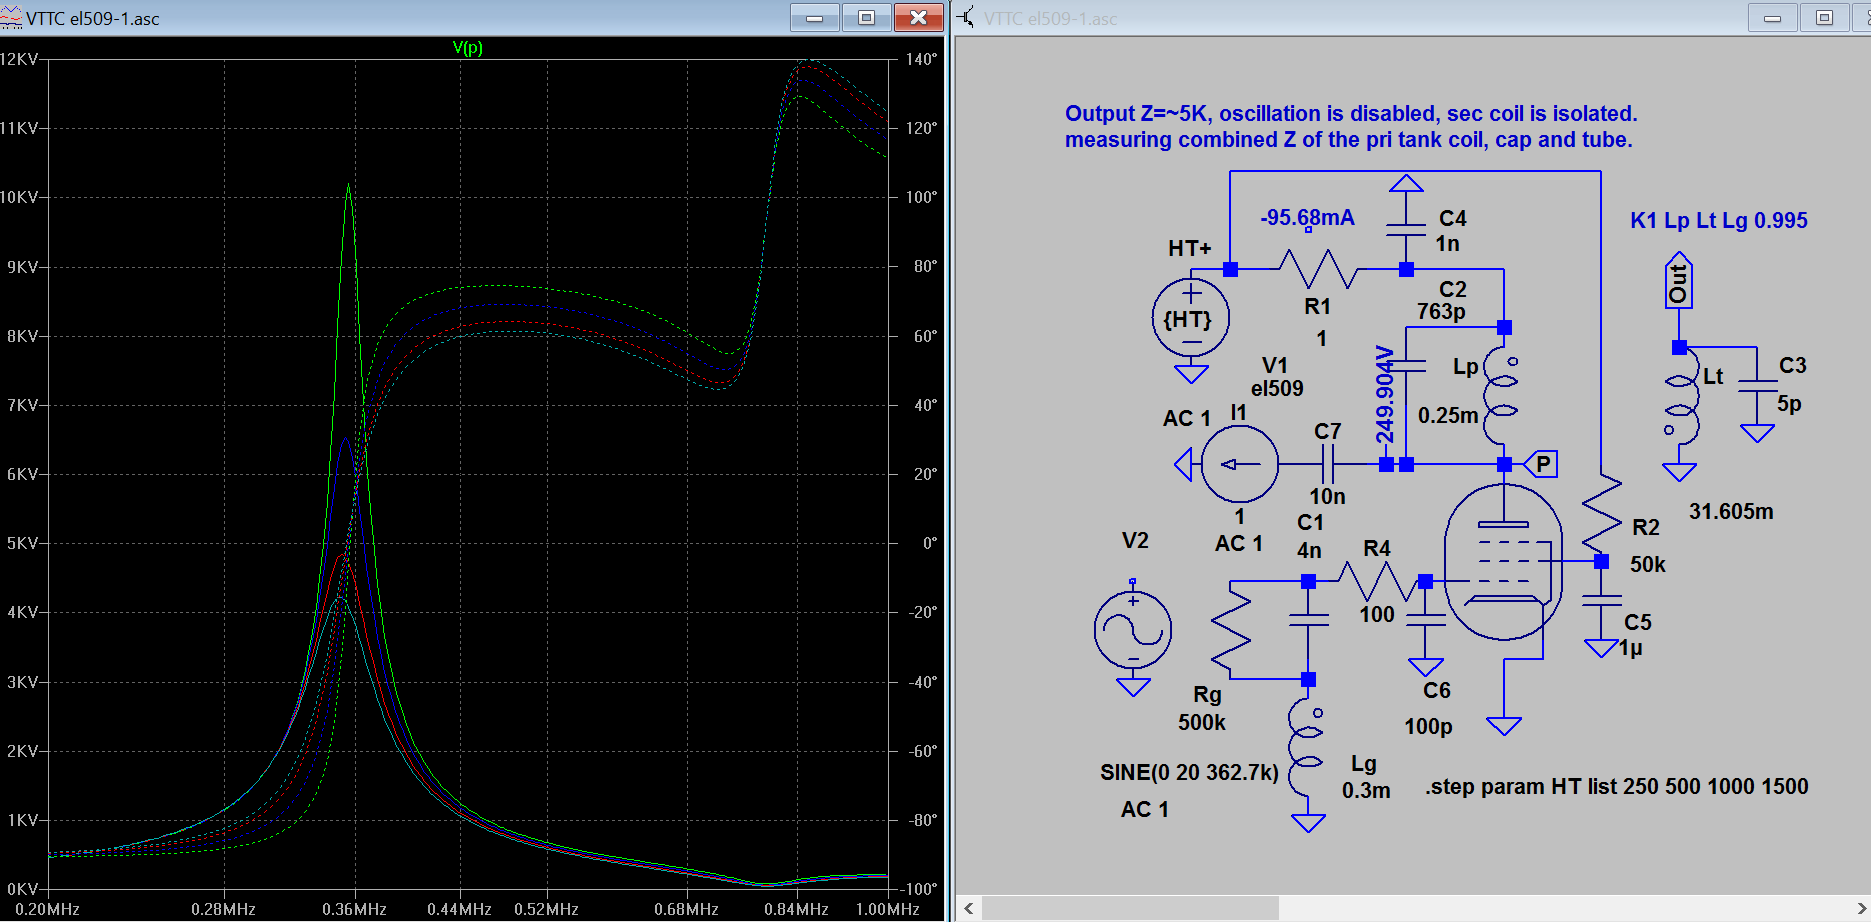Click the ground flag above C4
Image resolution: width=1871 pixels, height=922 pixels.
[1405, 183]
